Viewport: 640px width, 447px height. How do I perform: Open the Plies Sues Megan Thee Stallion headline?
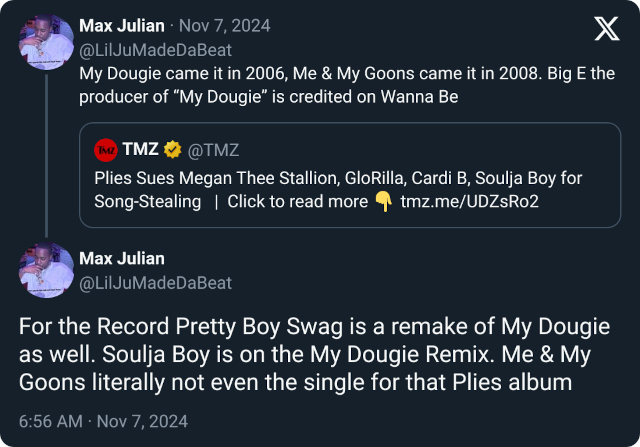pyautogui.click(x=338, y=178)
